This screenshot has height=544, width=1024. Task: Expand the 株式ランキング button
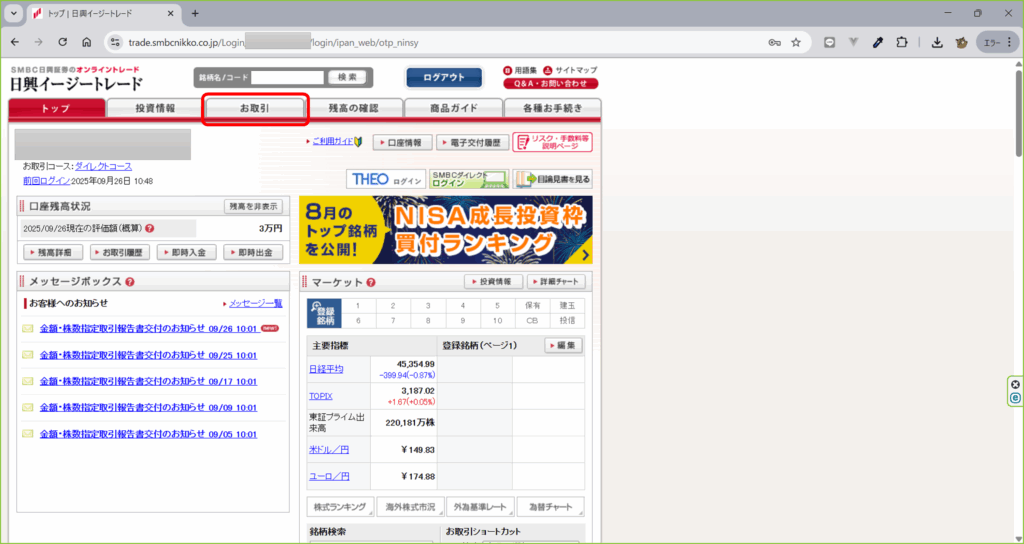pos(340,507)
